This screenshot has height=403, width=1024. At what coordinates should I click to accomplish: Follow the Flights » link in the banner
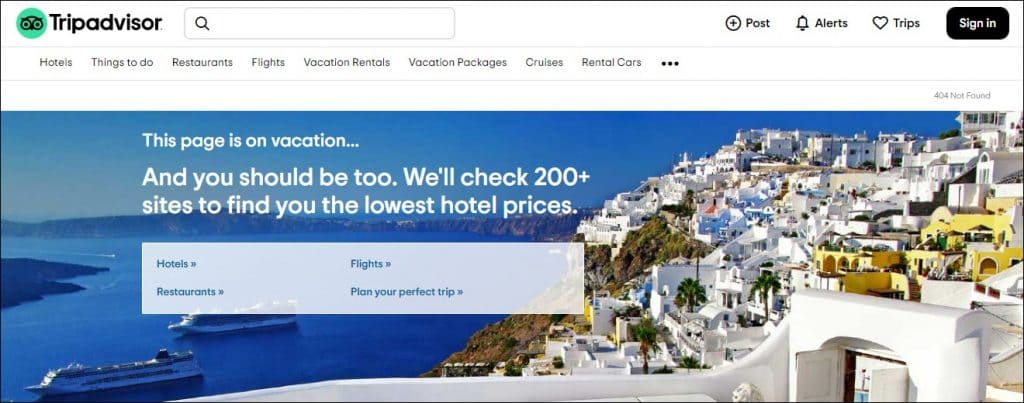click(x=371, y=264)
